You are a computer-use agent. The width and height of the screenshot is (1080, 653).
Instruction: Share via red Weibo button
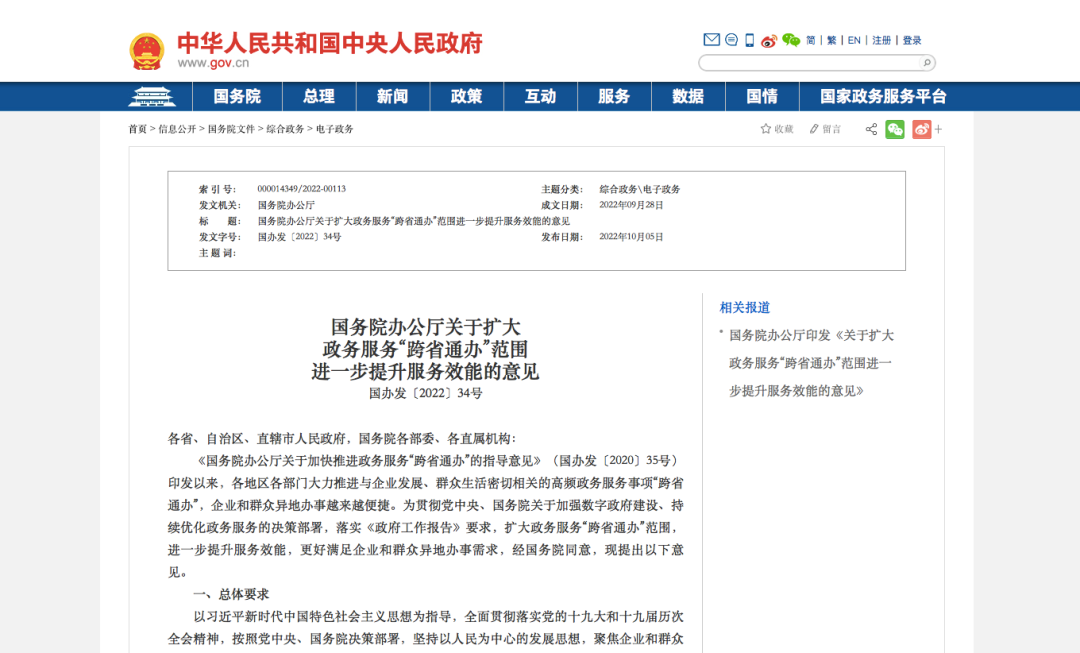[x=921, y=129]
